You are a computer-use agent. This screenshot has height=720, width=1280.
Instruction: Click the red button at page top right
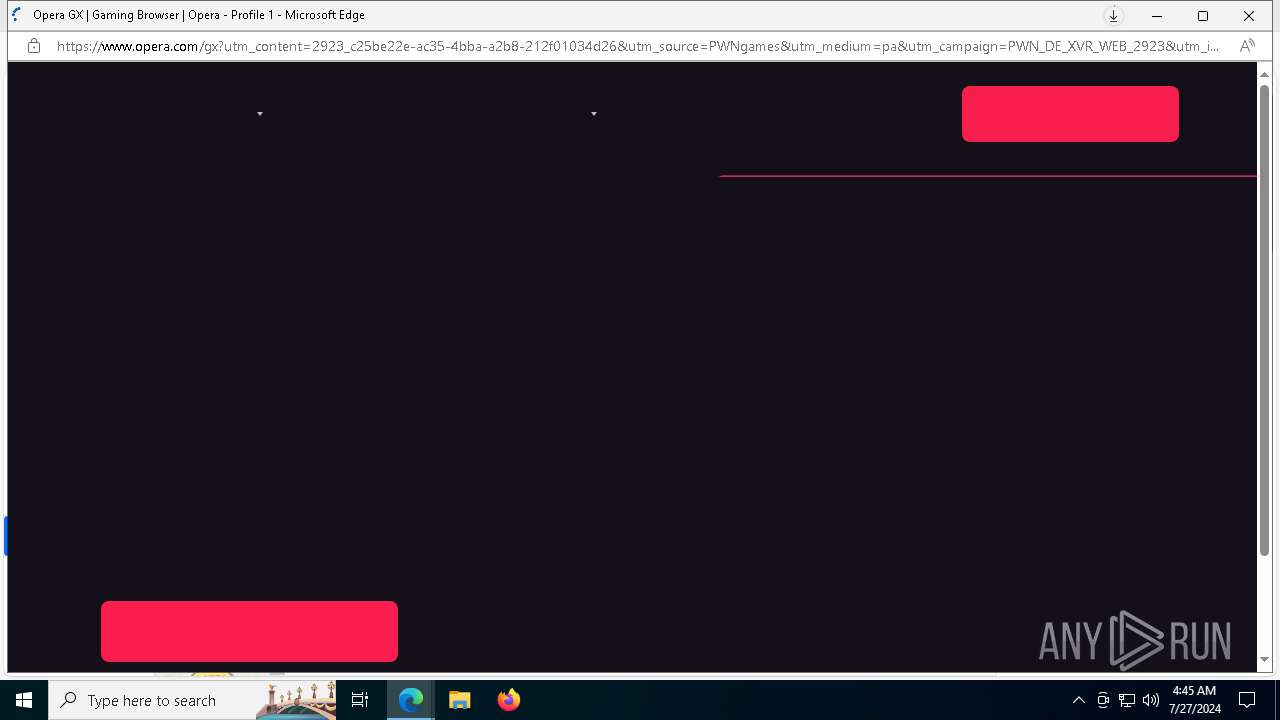[1070, 114]
